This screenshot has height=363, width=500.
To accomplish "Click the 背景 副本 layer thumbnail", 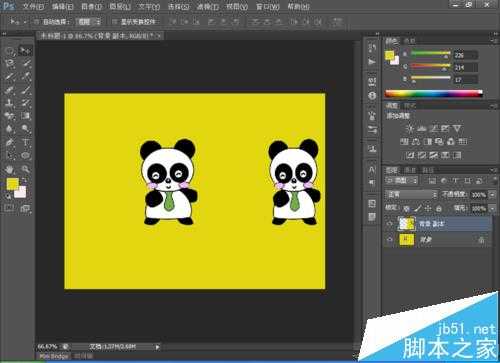I will click(407, 224).
